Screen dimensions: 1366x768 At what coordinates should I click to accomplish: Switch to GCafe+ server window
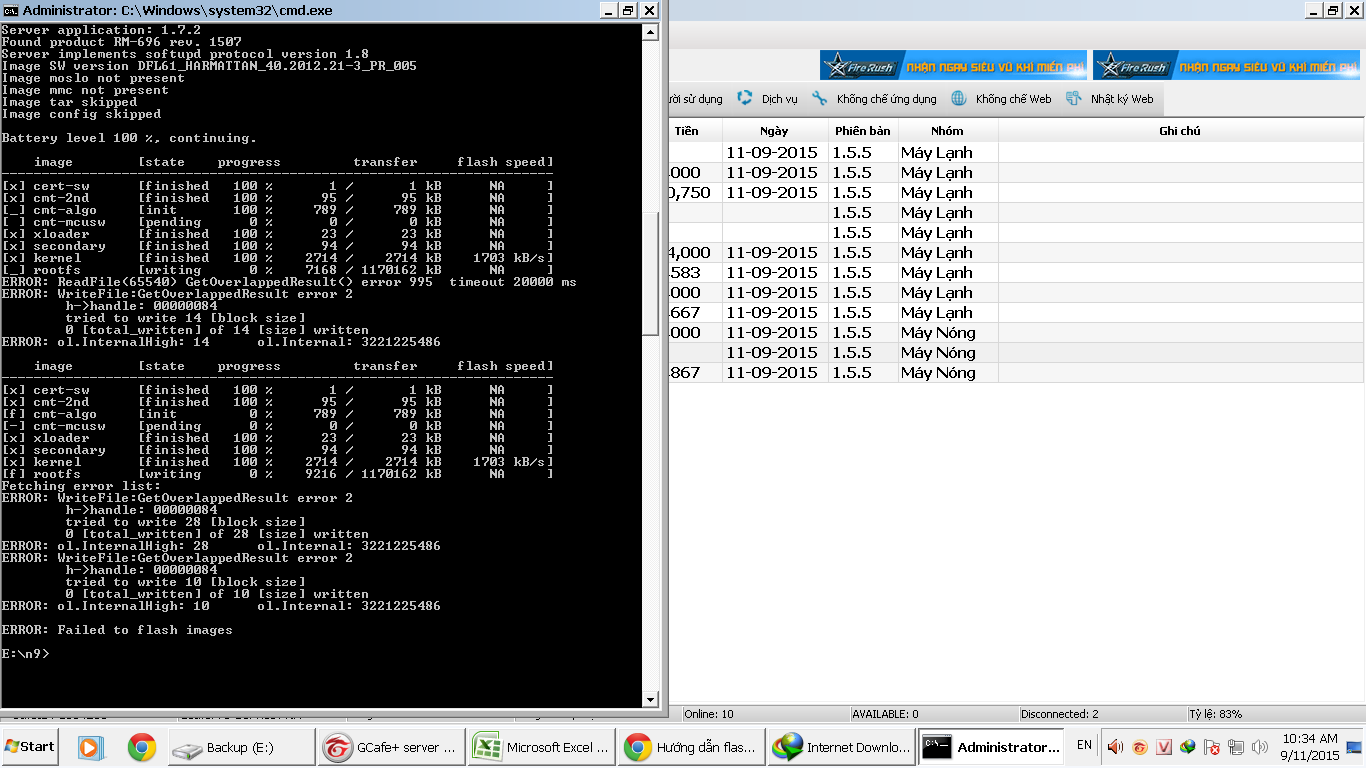pos(391,747)
